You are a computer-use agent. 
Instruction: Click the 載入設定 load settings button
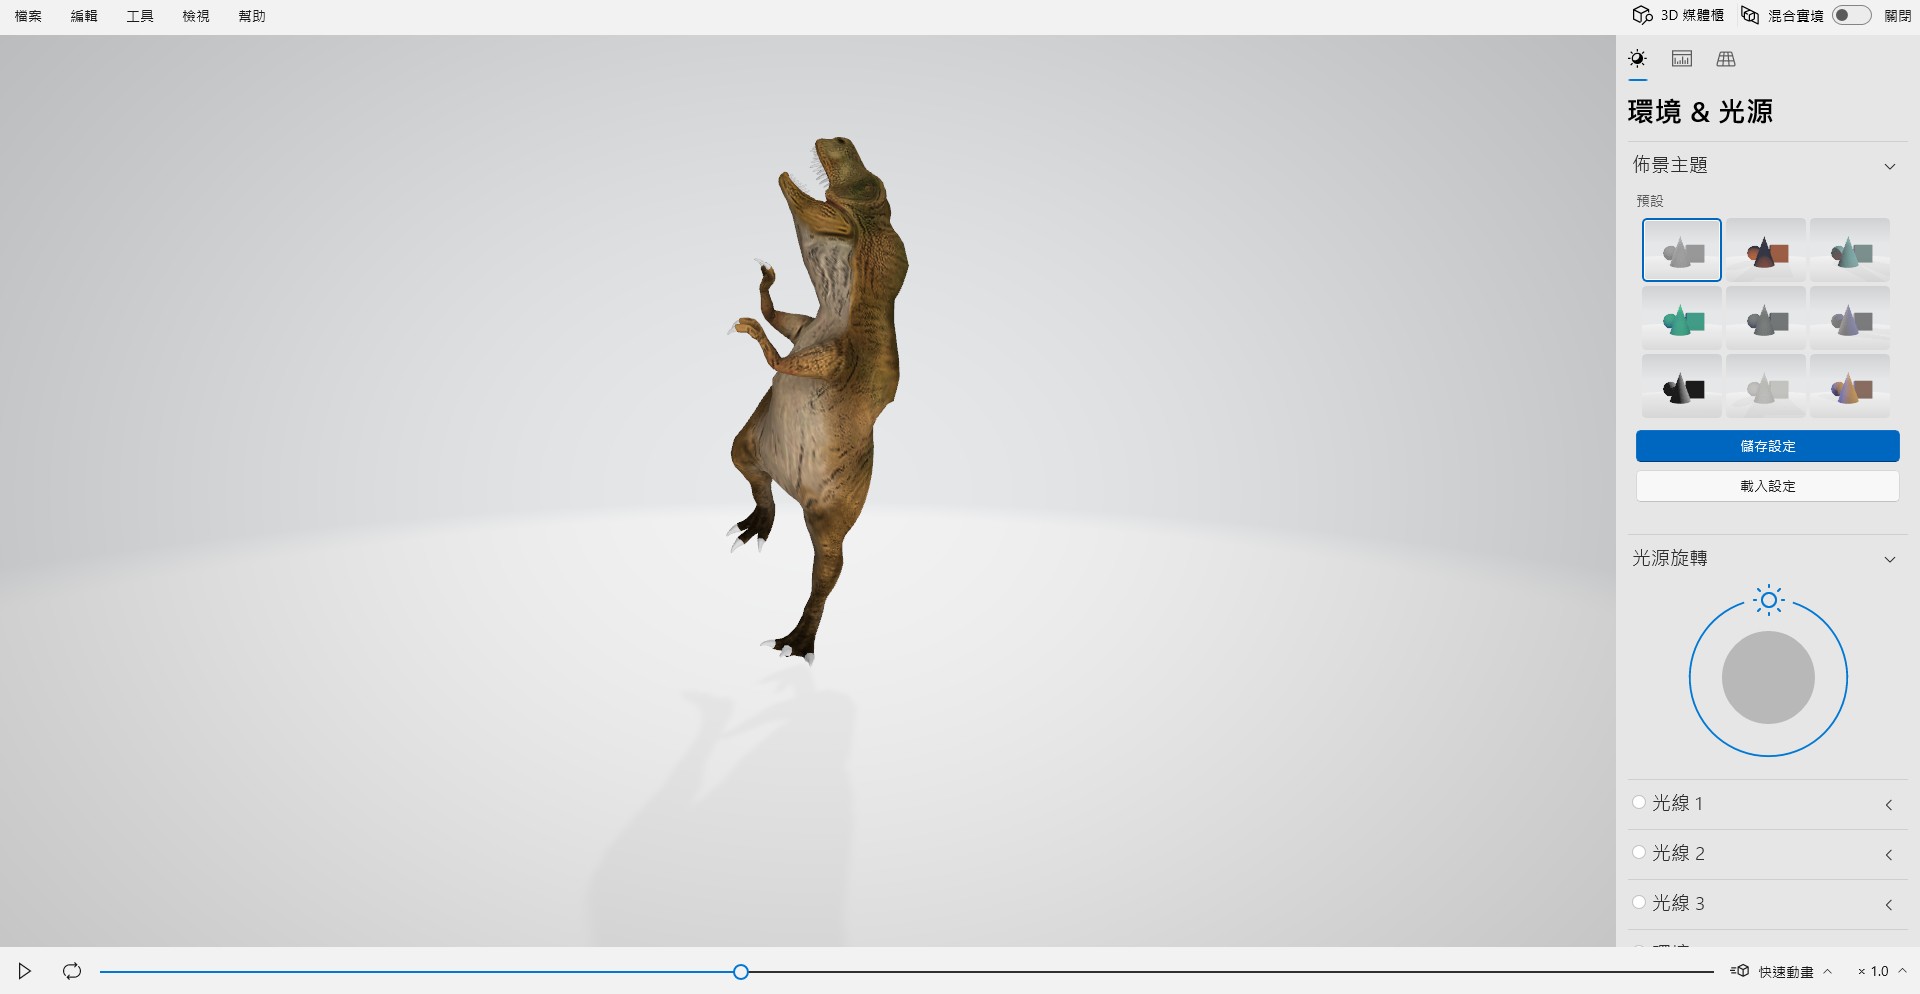click(1767, 486)
